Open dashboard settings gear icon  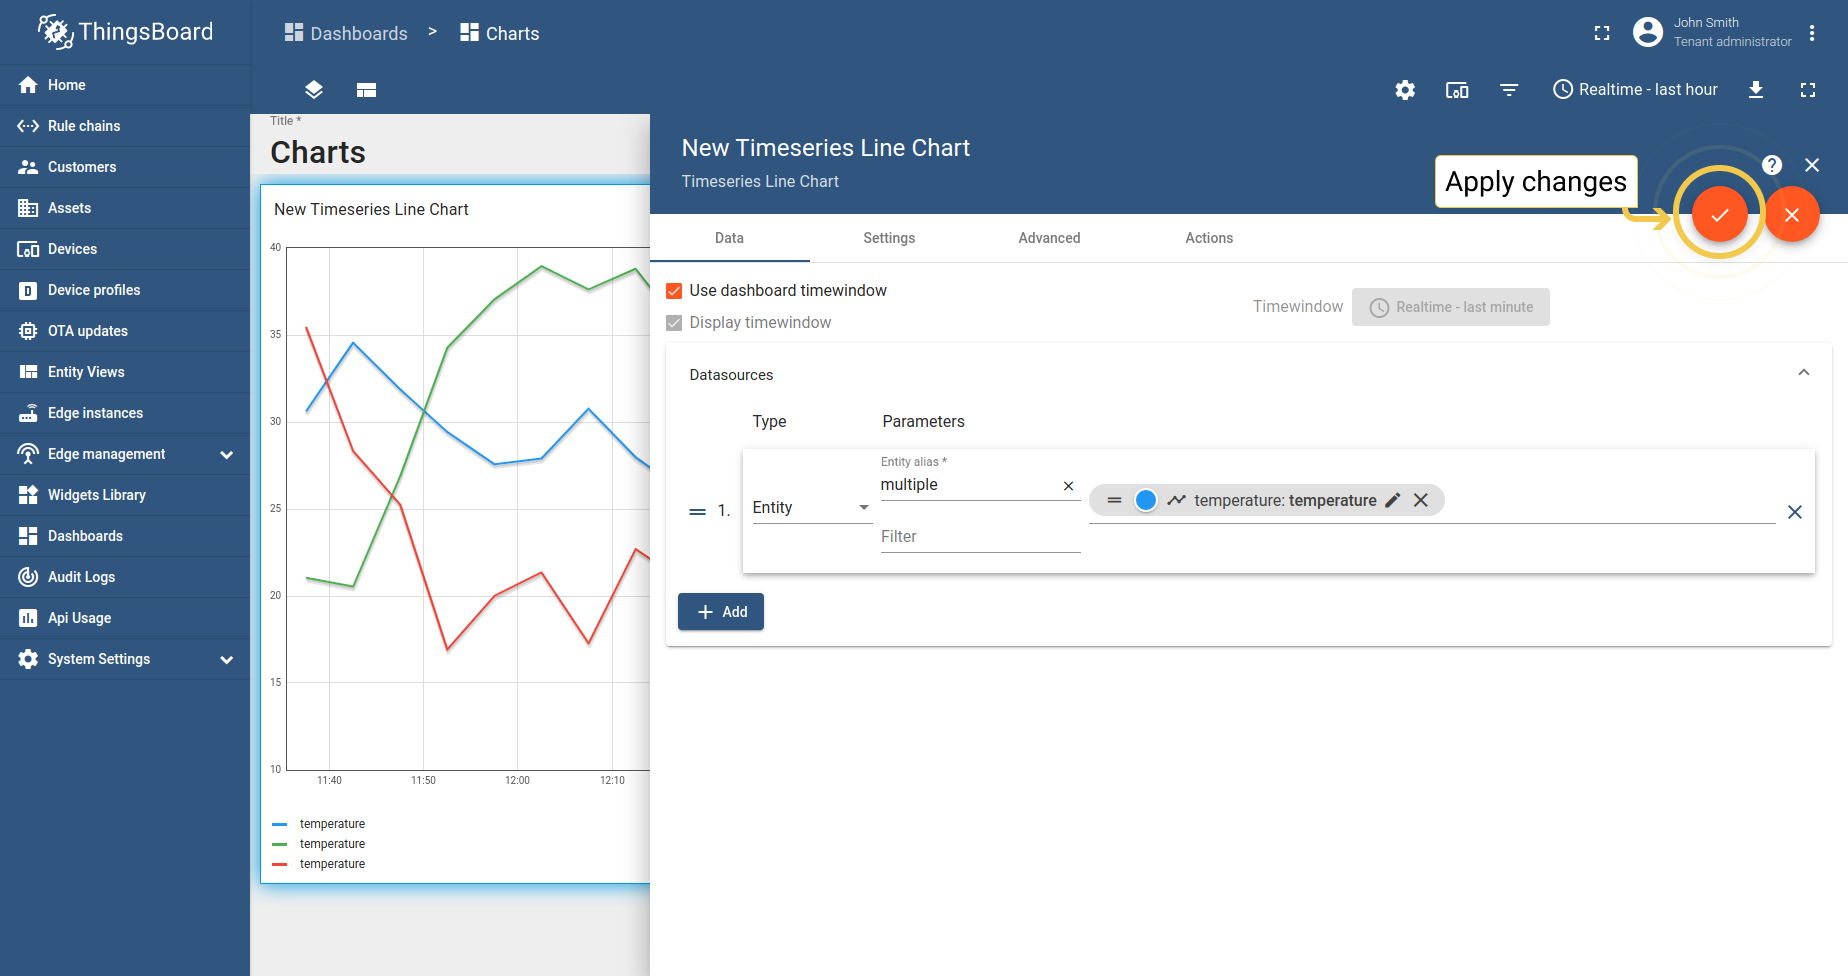click(1405, 90)
